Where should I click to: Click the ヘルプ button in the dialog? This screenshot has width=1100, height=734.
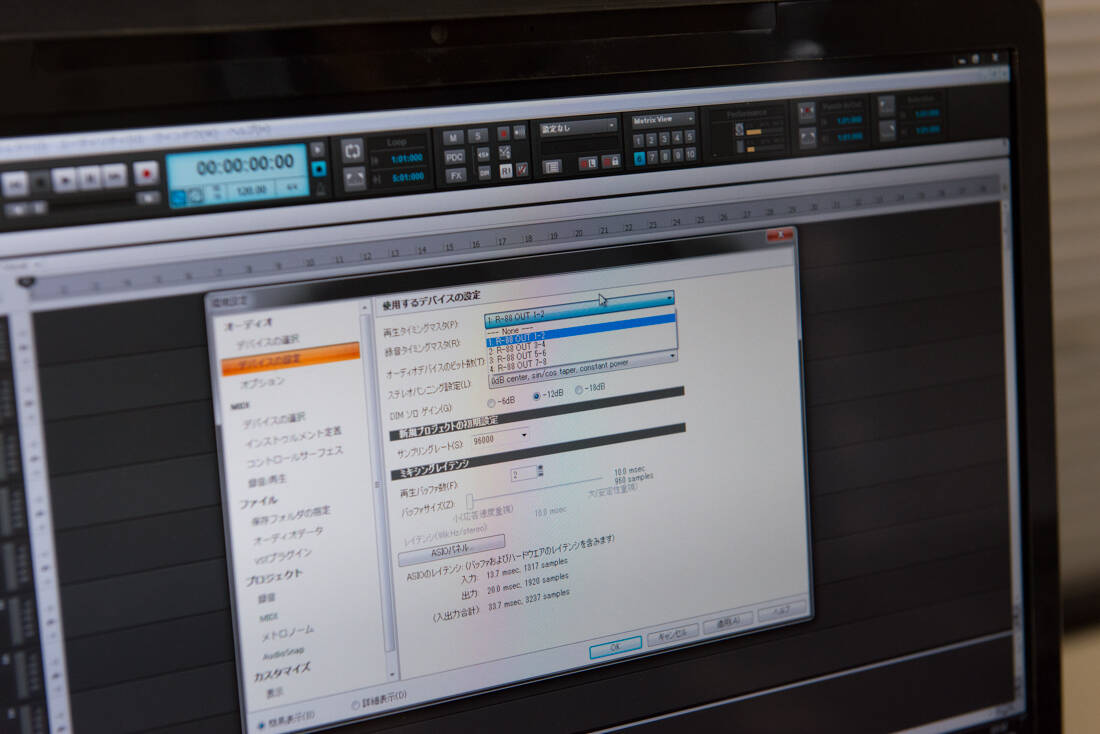click(781, 610)
